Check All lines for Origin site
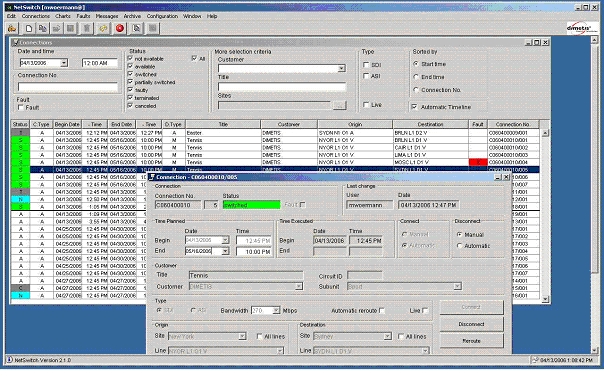604x378 pixels. [x=260, y=336]
